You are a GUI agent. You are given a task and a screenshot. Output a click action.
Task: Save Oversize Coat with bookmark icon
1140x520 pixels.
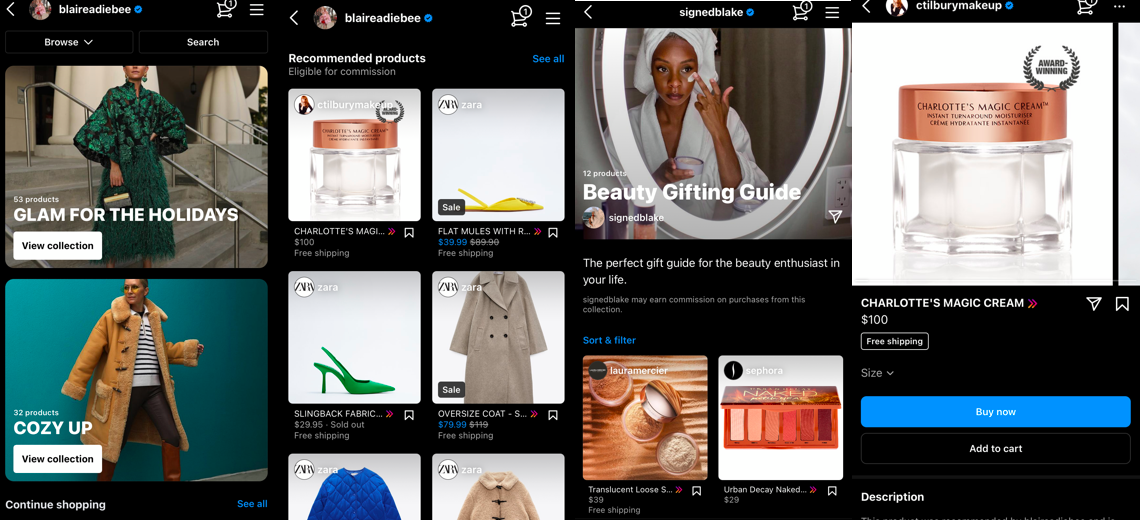click(x=553, y=415)
